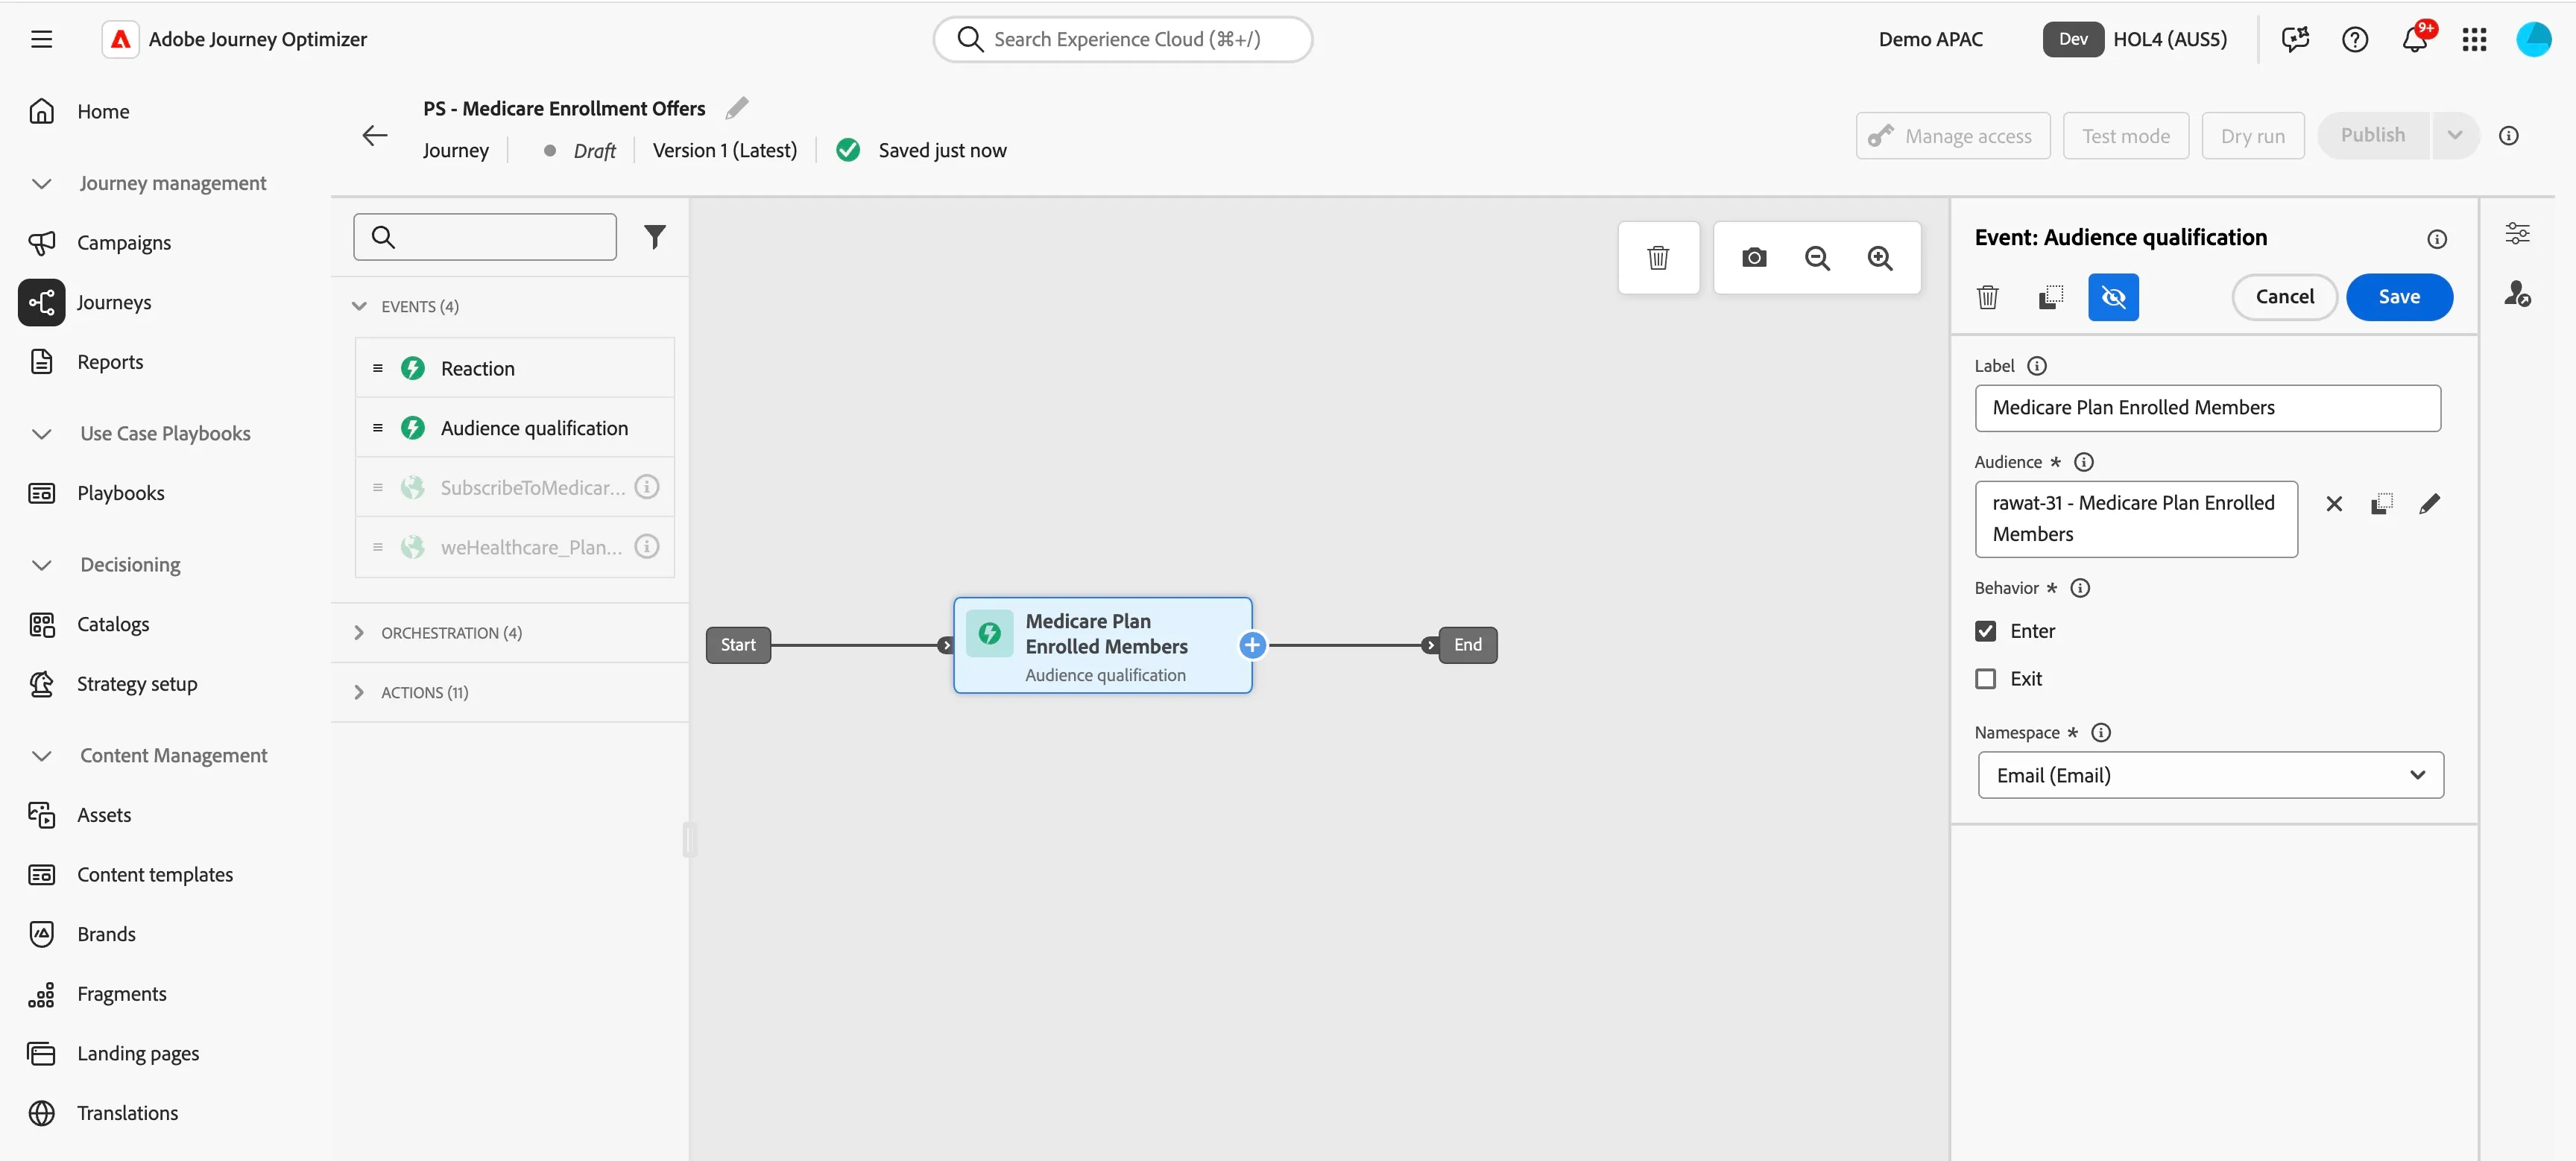Save the audience qualification event
Viewport: 2576px width, 1161px height.
(x=2399, y=297)
